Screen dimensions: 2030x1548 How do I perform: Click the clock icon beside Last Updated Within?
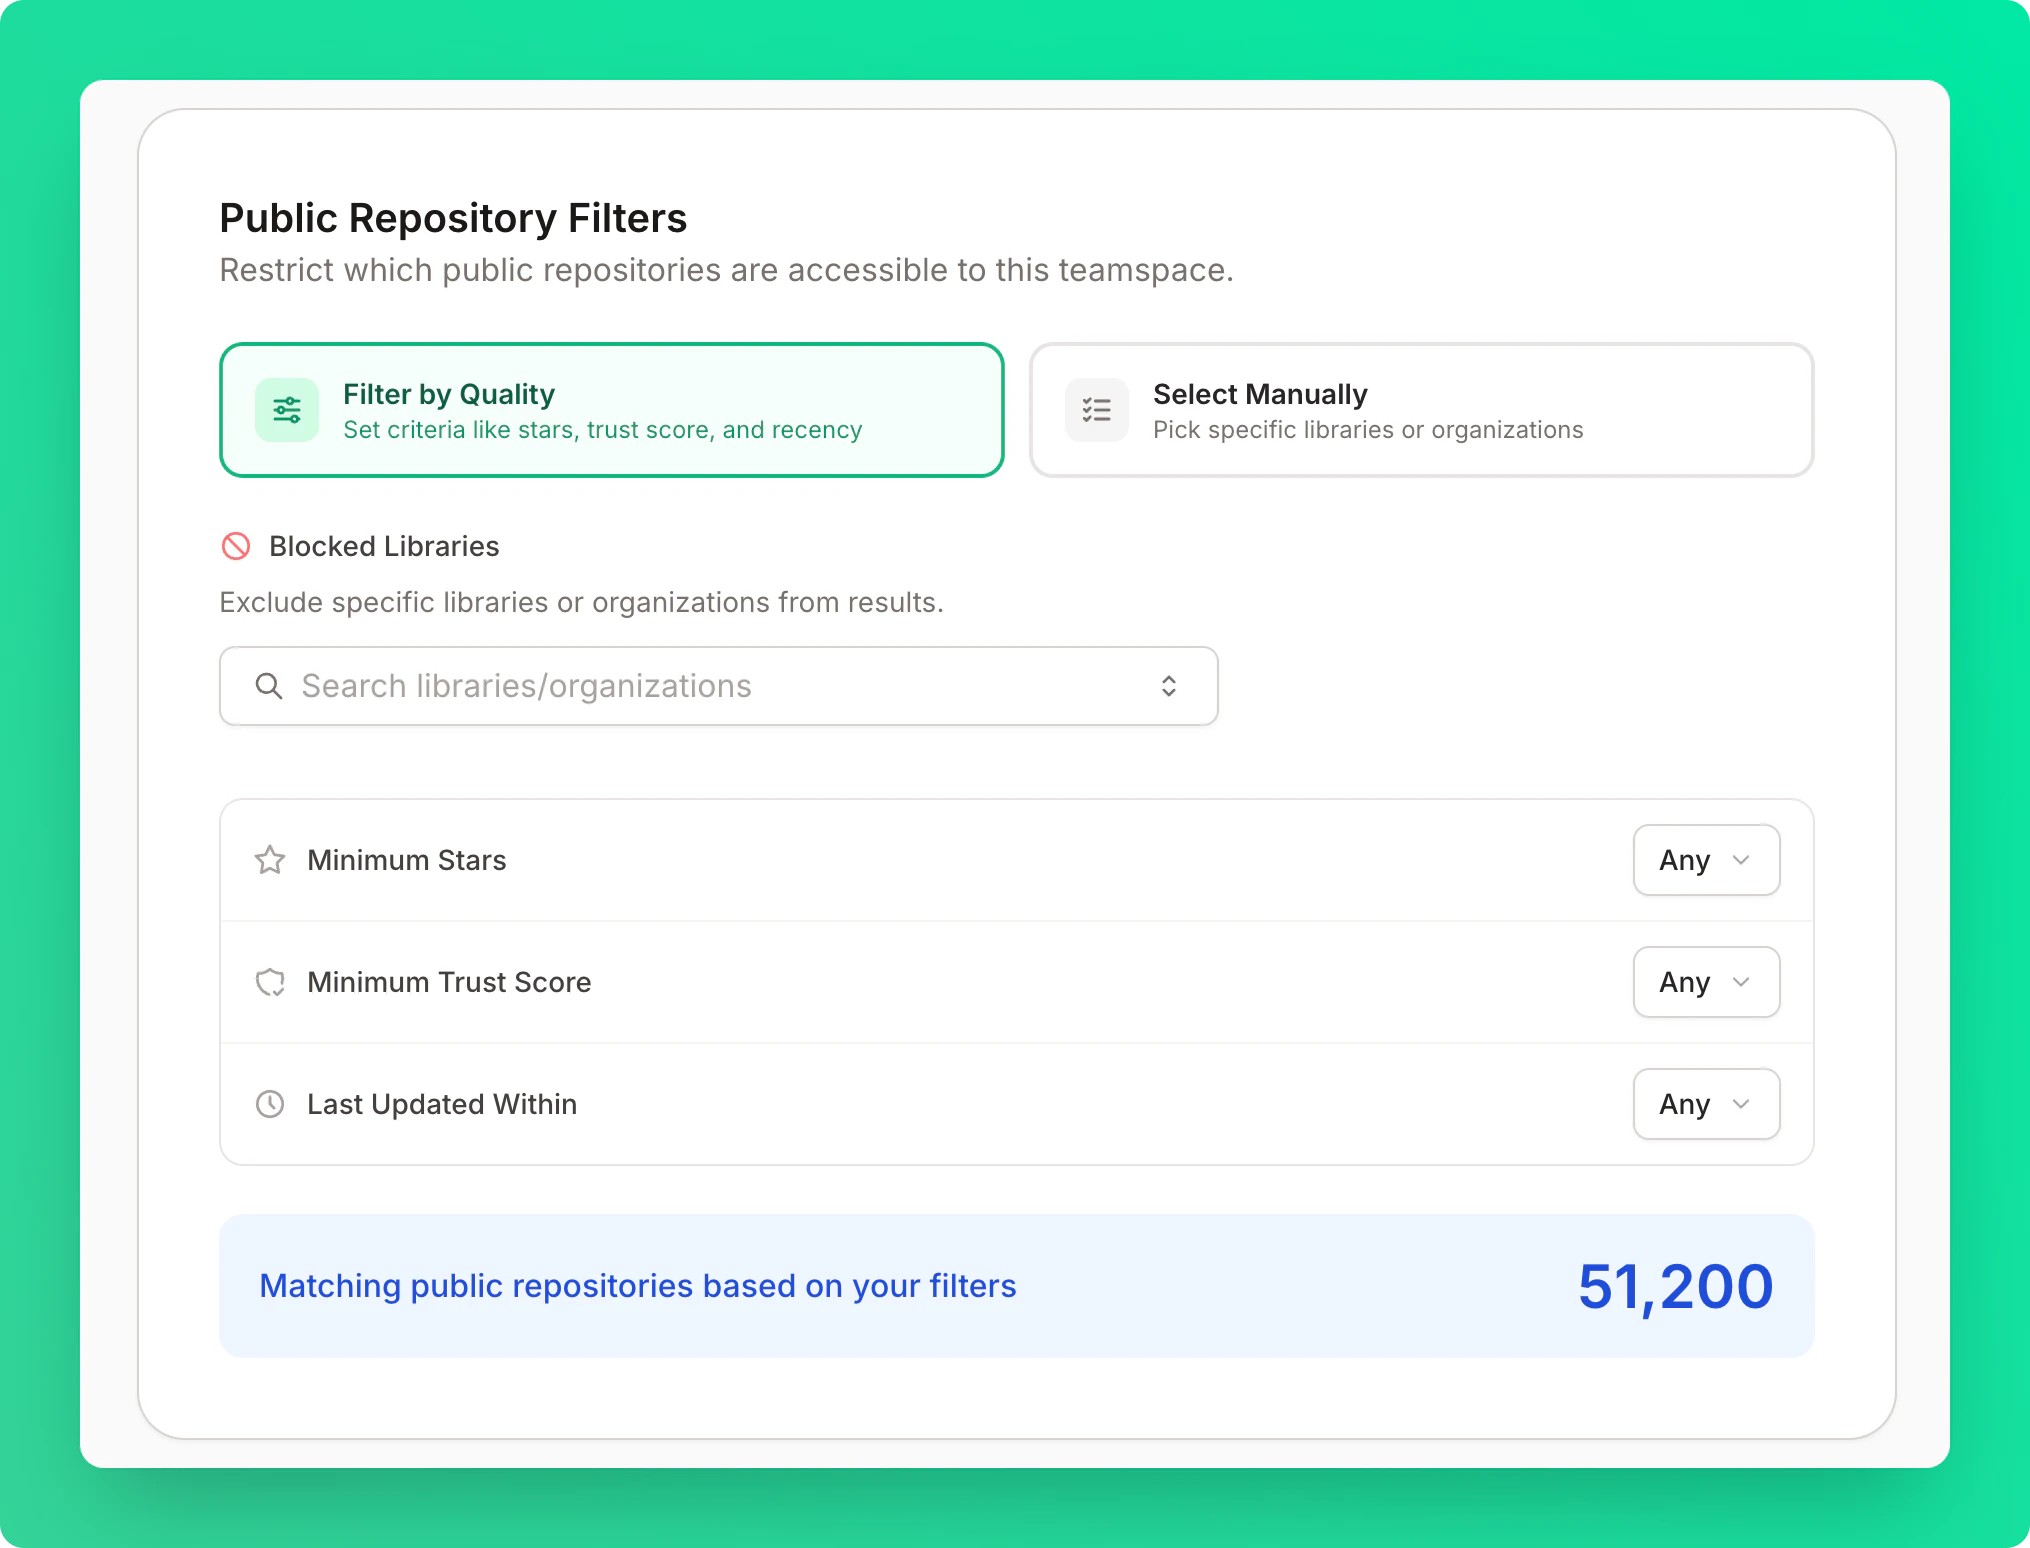pos(269,1104)
